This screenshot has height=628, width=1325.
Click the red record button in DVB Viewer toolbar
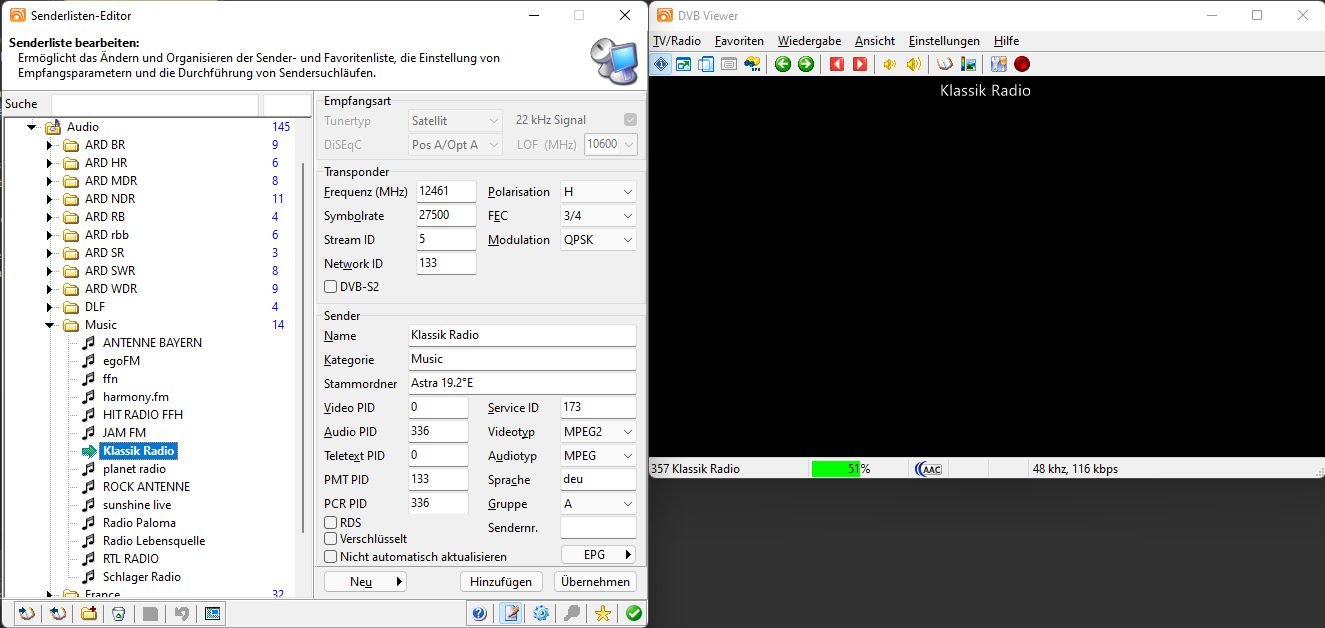(1021, 64)
